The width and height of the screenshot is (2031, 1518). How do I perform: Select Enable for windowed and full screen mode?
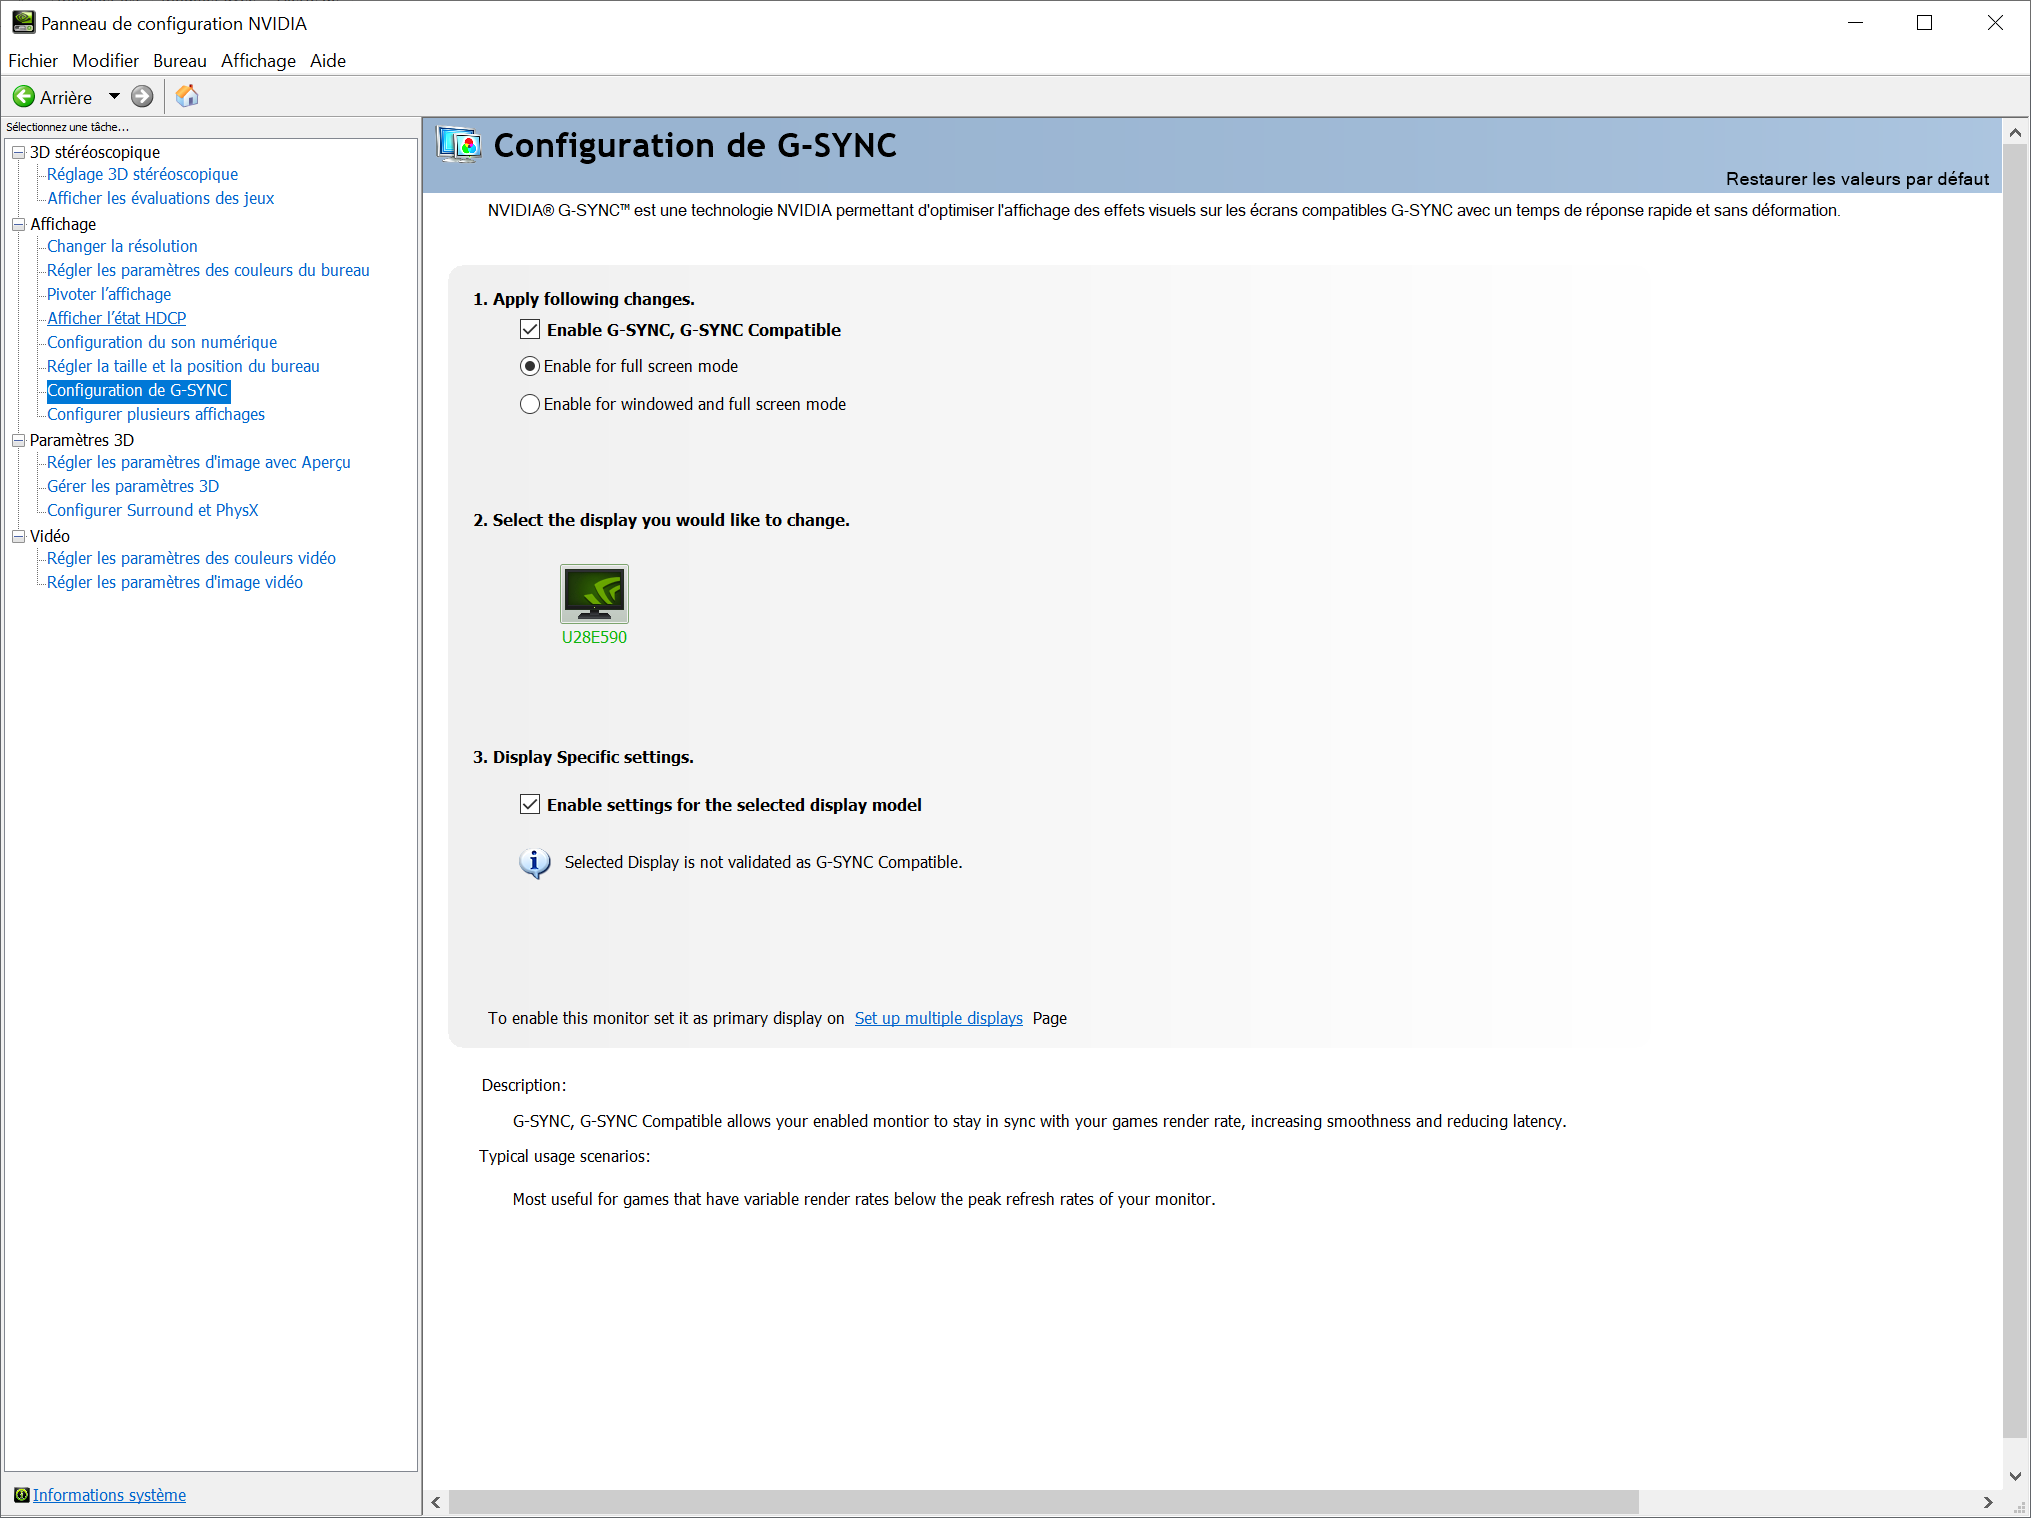click(530, 404)
